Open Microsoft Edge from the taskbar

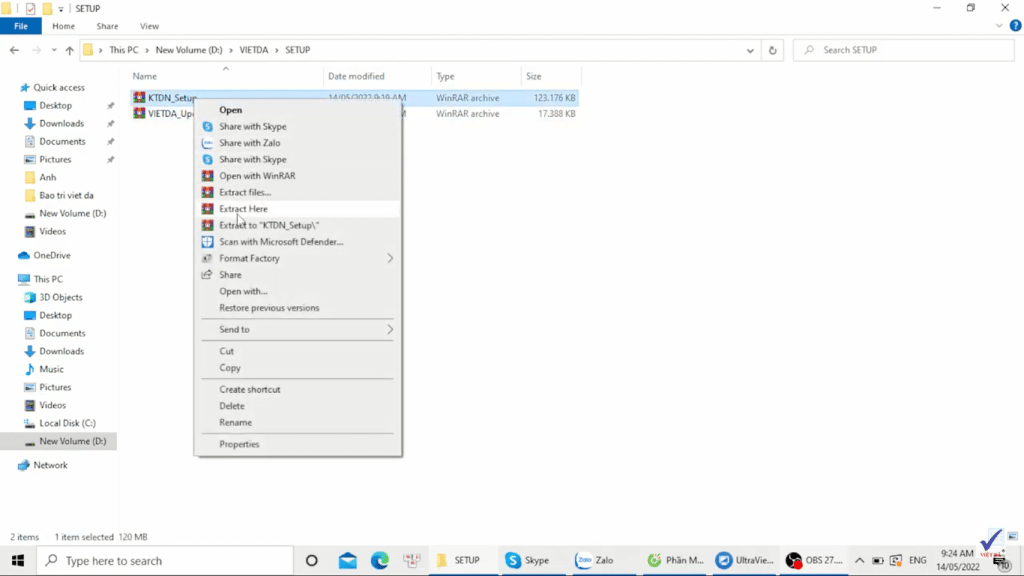pos(379,560)
